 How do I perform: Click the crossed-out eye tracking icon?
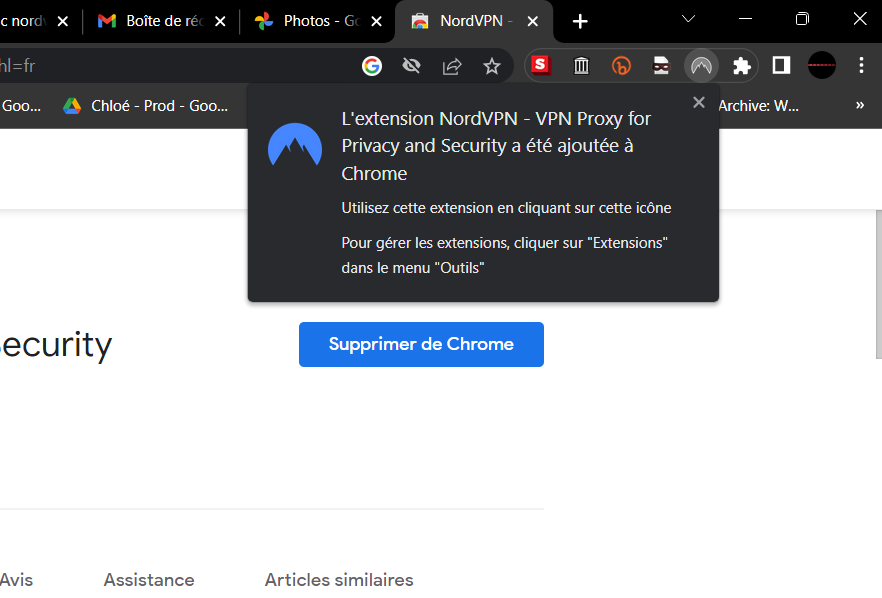412,66
